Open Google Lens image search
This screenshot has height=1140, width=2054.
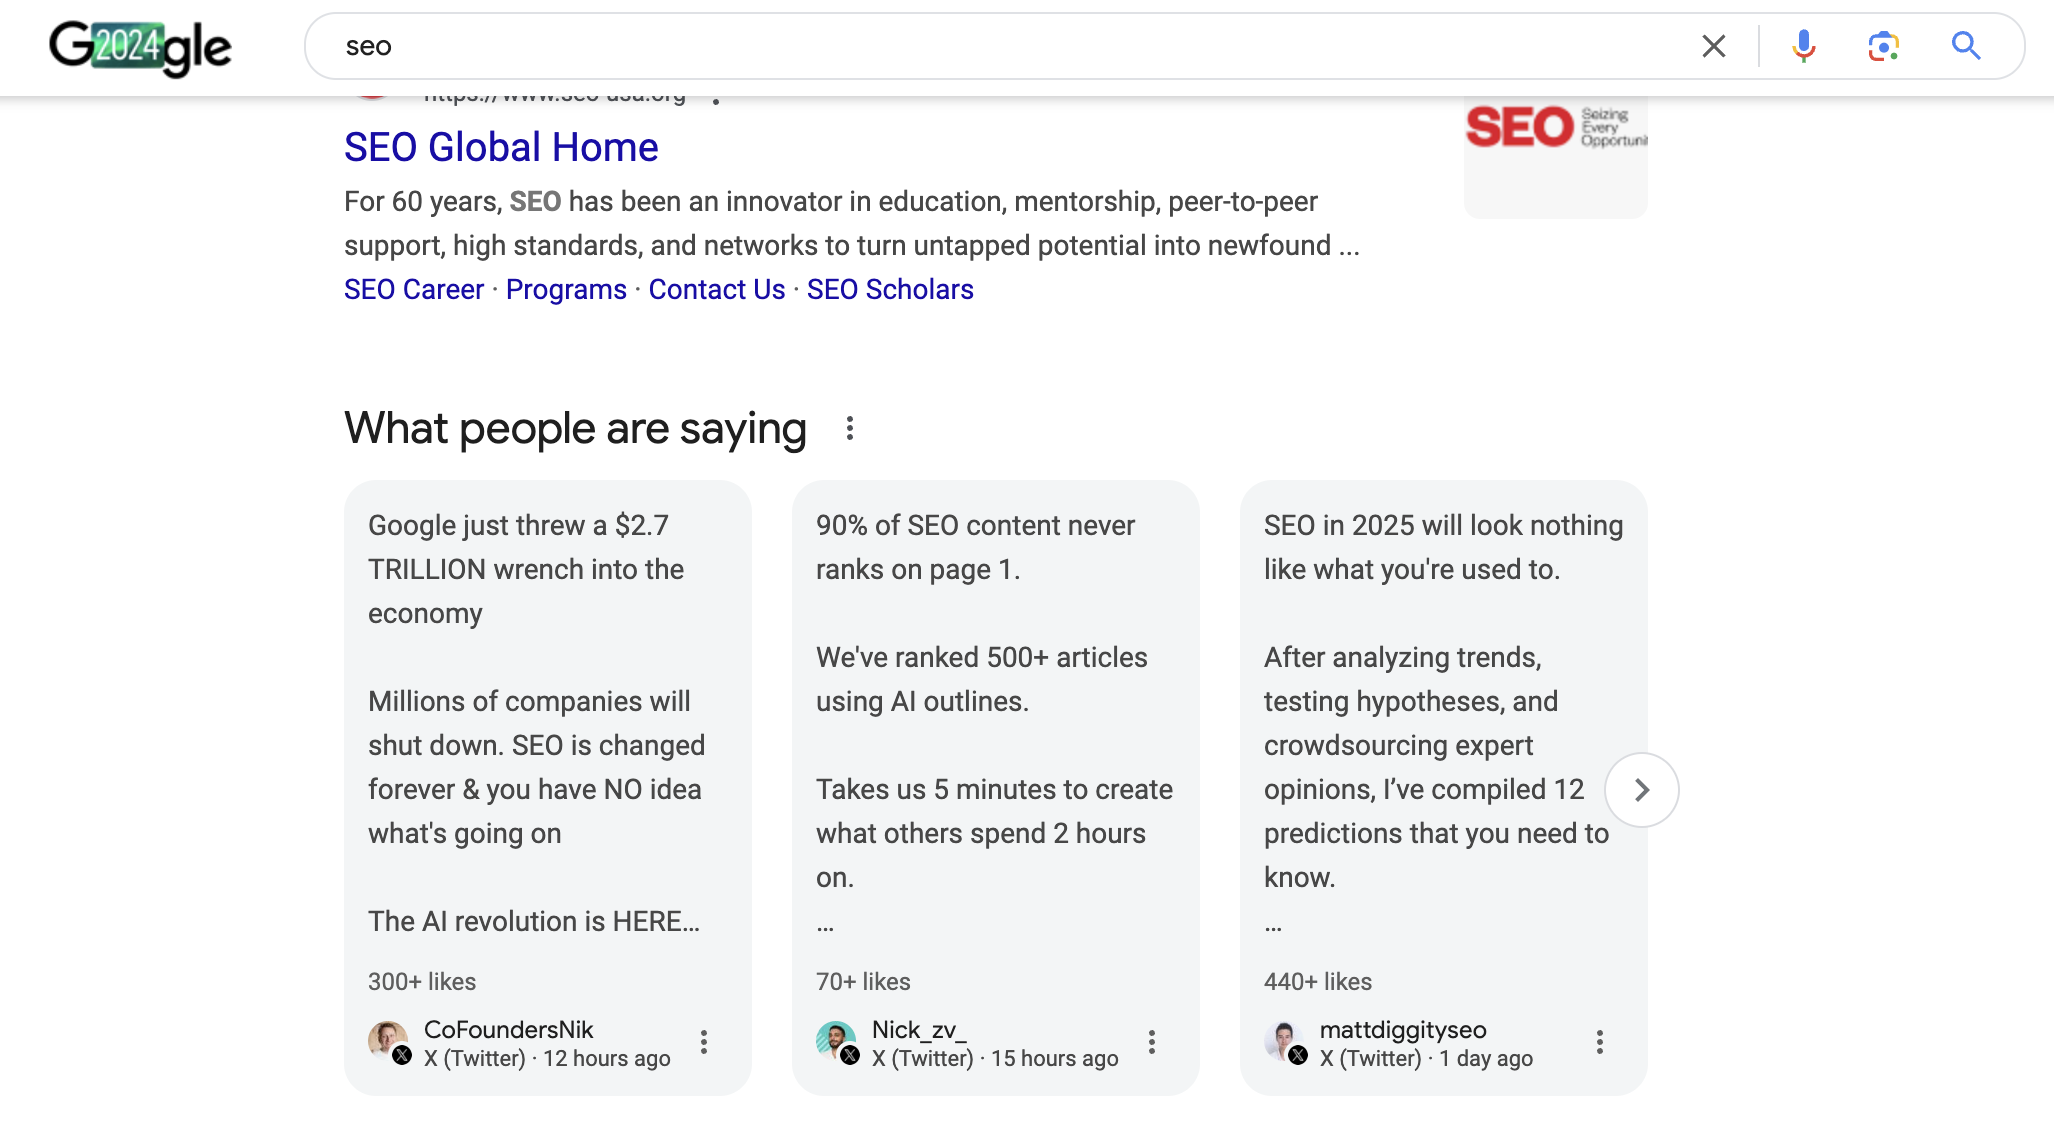(1882, 46)
